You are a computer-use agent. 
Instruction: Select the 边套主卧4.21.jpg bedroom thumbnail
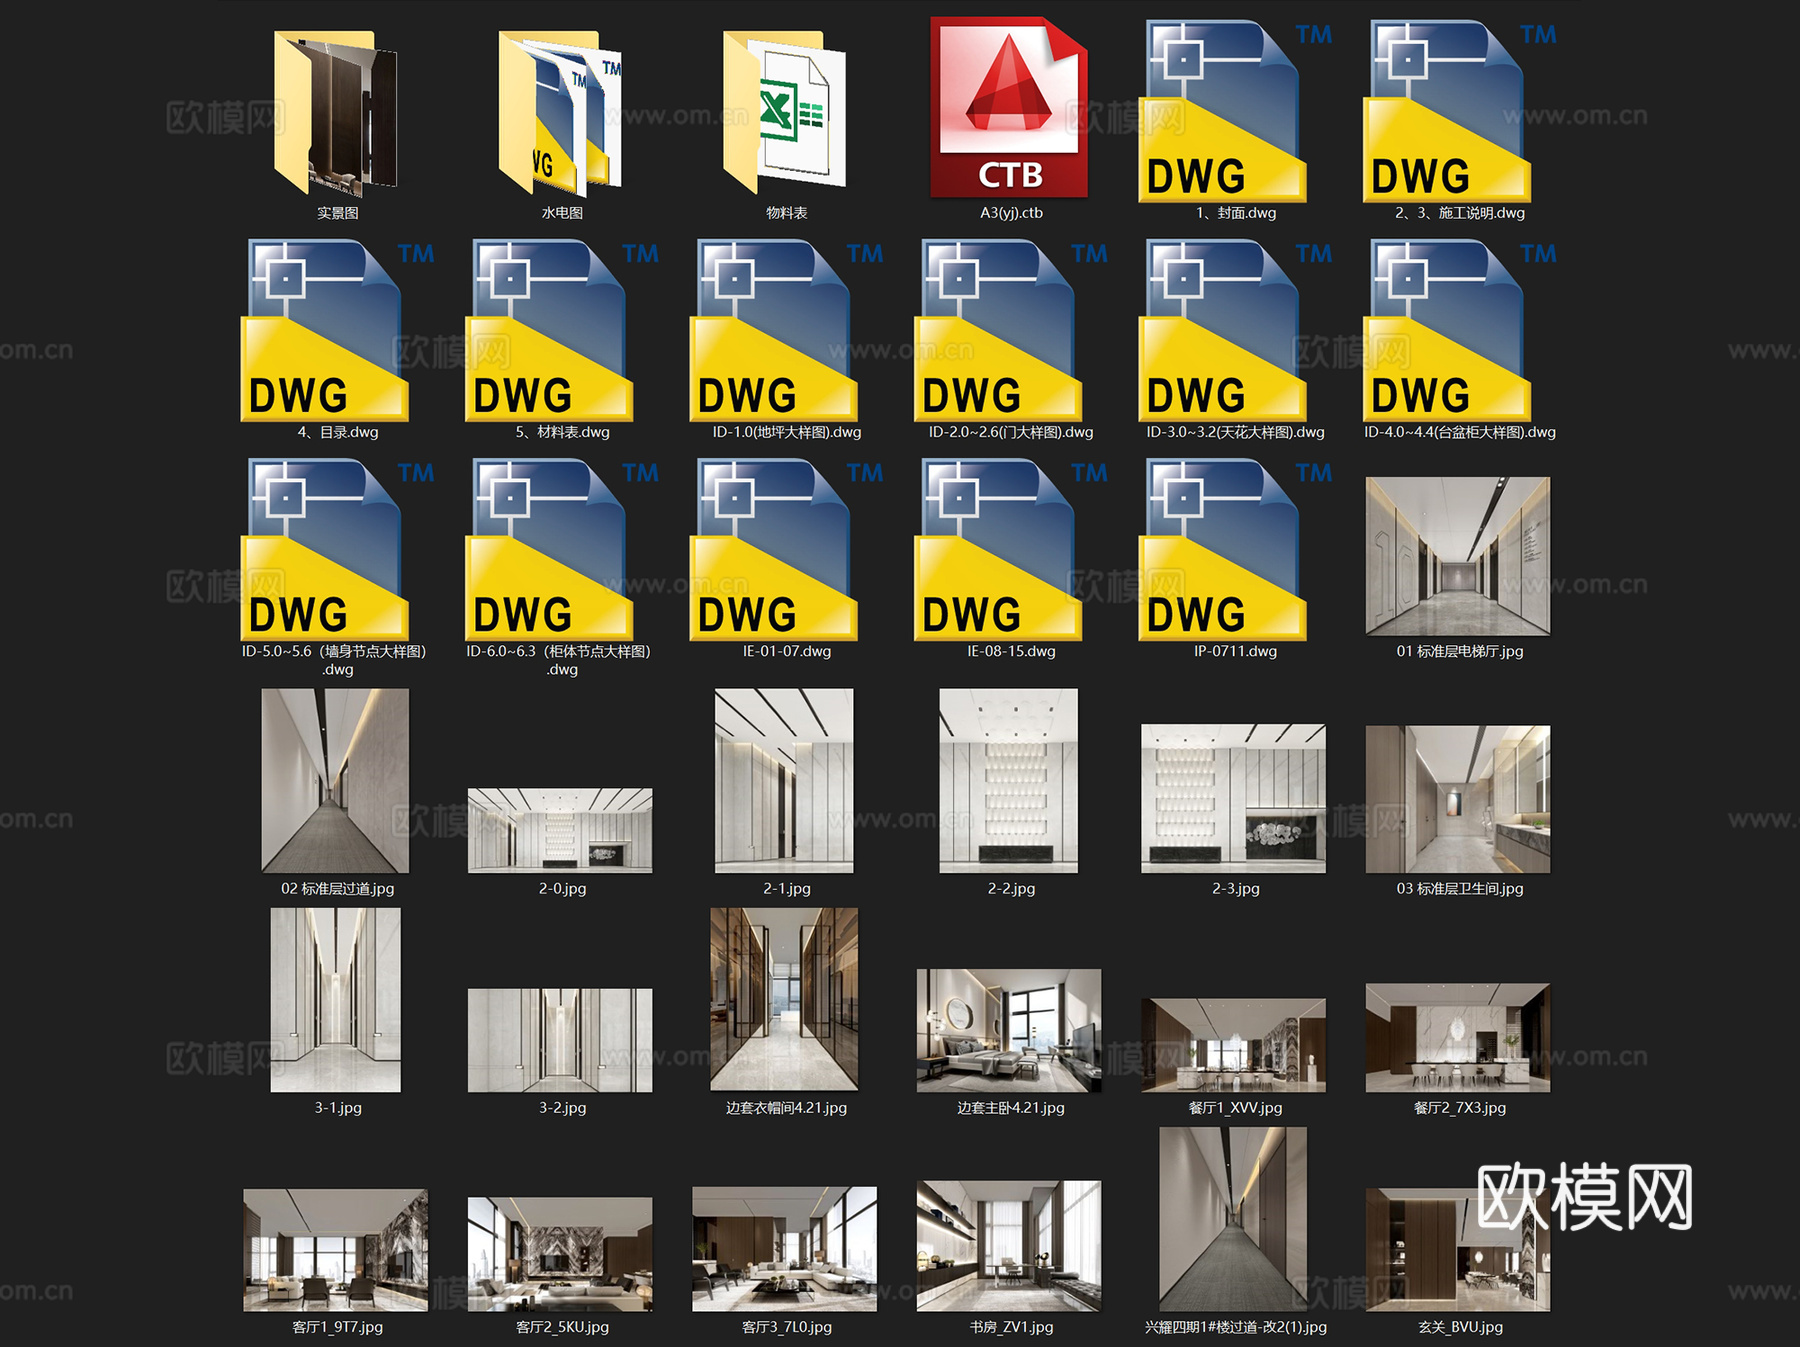click(x=1009, y=1030)
